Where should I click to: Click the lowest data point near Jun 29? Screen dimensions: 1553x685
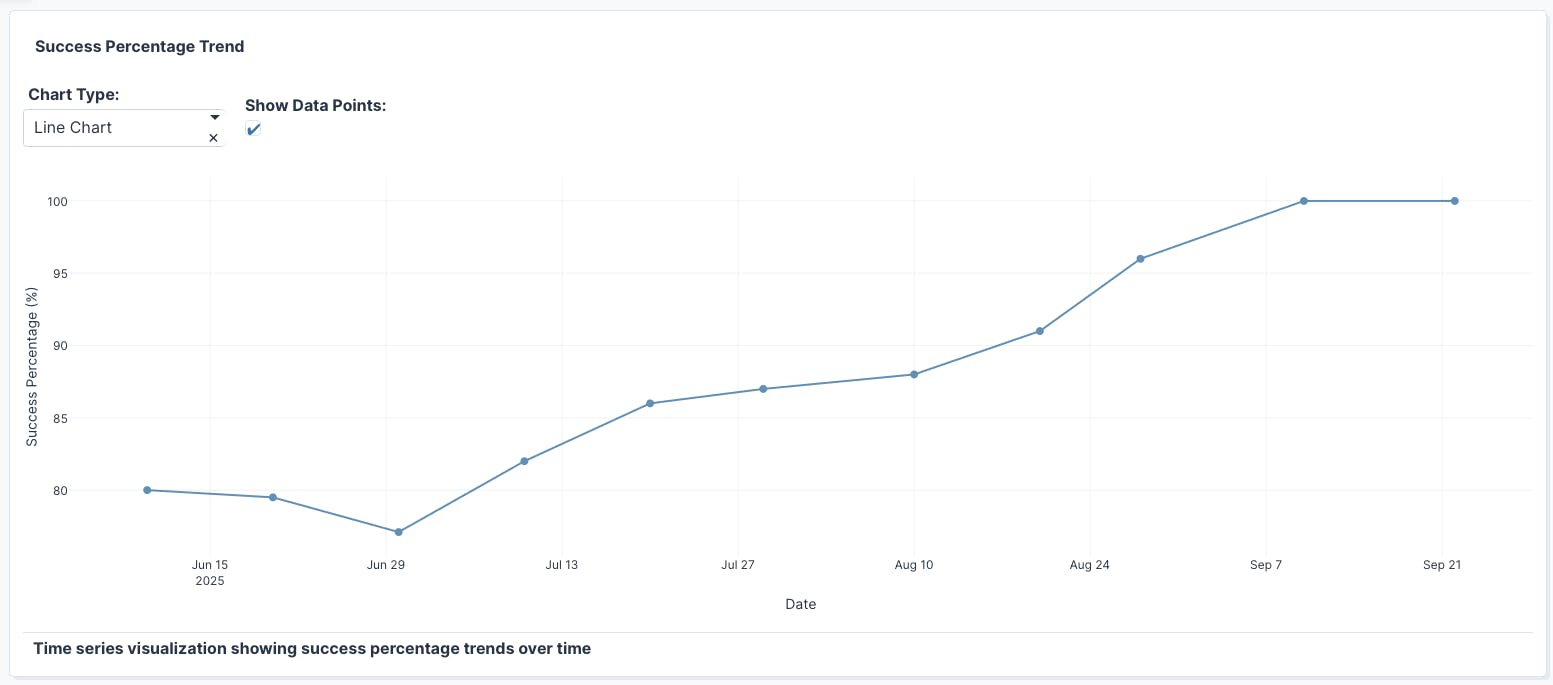399,532
